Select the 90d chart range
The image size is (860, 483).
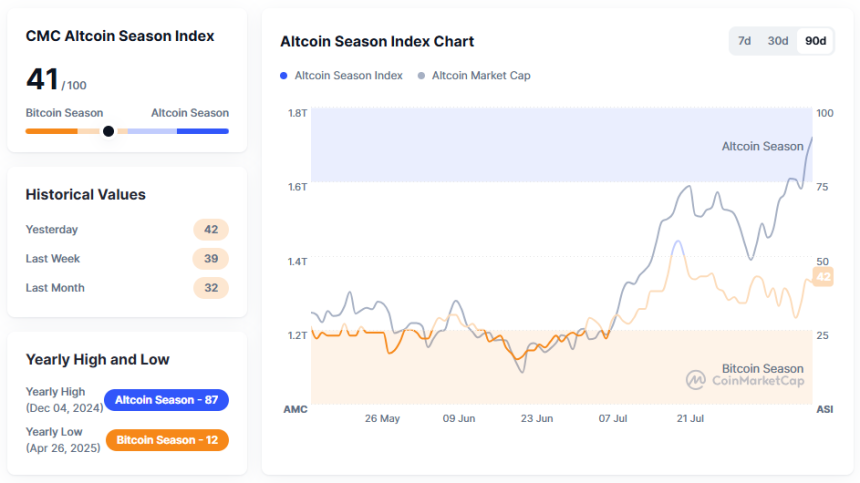815,42
